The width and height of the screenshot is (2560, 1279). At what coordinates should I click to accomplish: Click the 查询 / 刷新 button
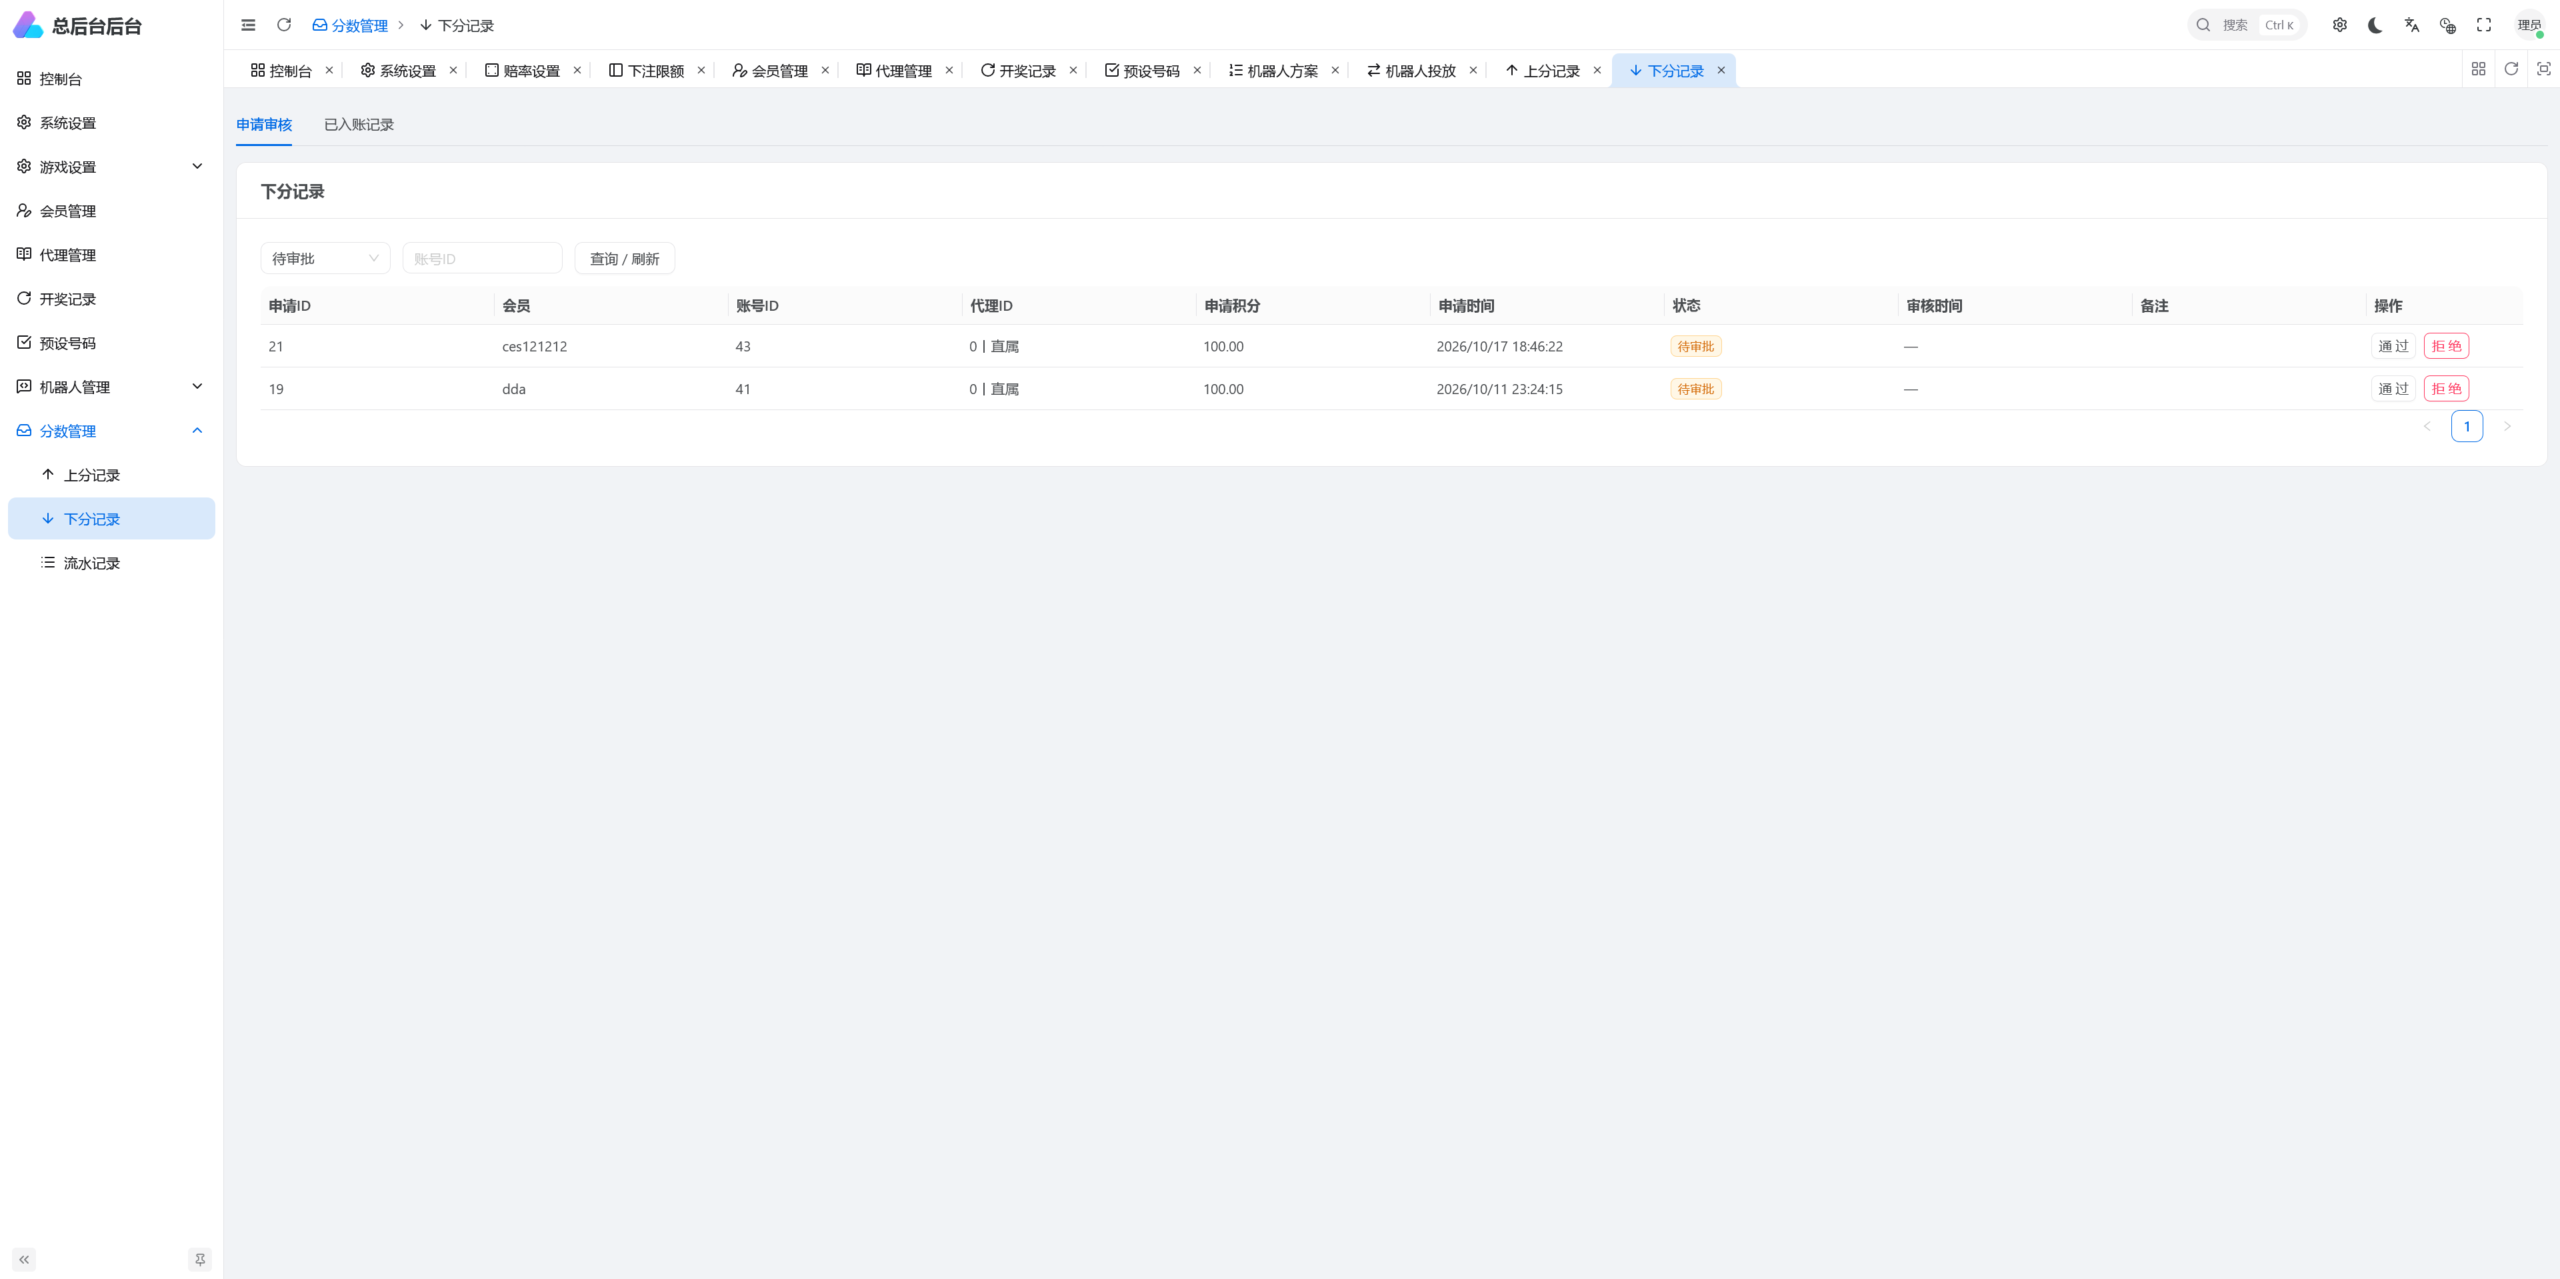(624, 259)
